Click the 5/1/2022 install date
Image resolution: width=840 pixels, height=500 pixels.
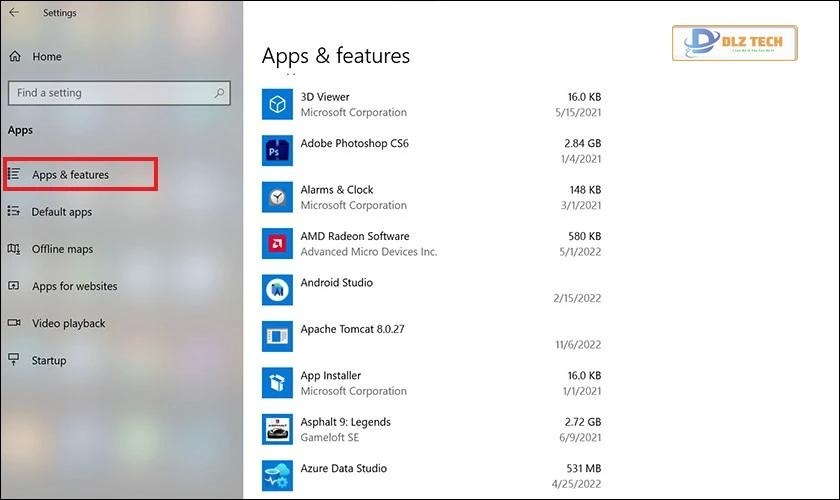(x=580, y=252)
